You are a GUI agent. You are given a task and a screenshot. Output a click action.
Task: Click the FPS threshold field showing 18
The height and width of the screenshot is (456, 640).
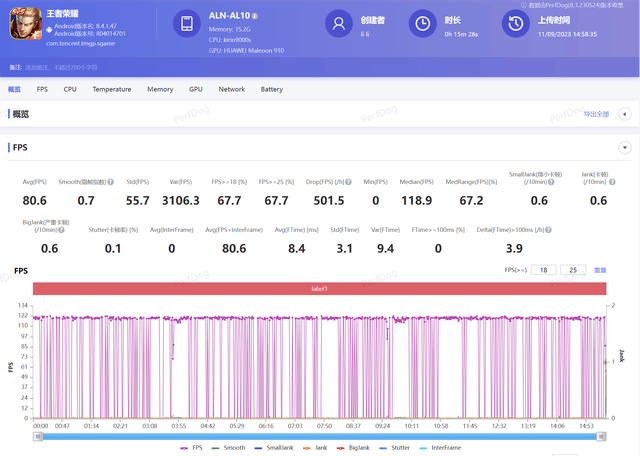coord(544,270)
